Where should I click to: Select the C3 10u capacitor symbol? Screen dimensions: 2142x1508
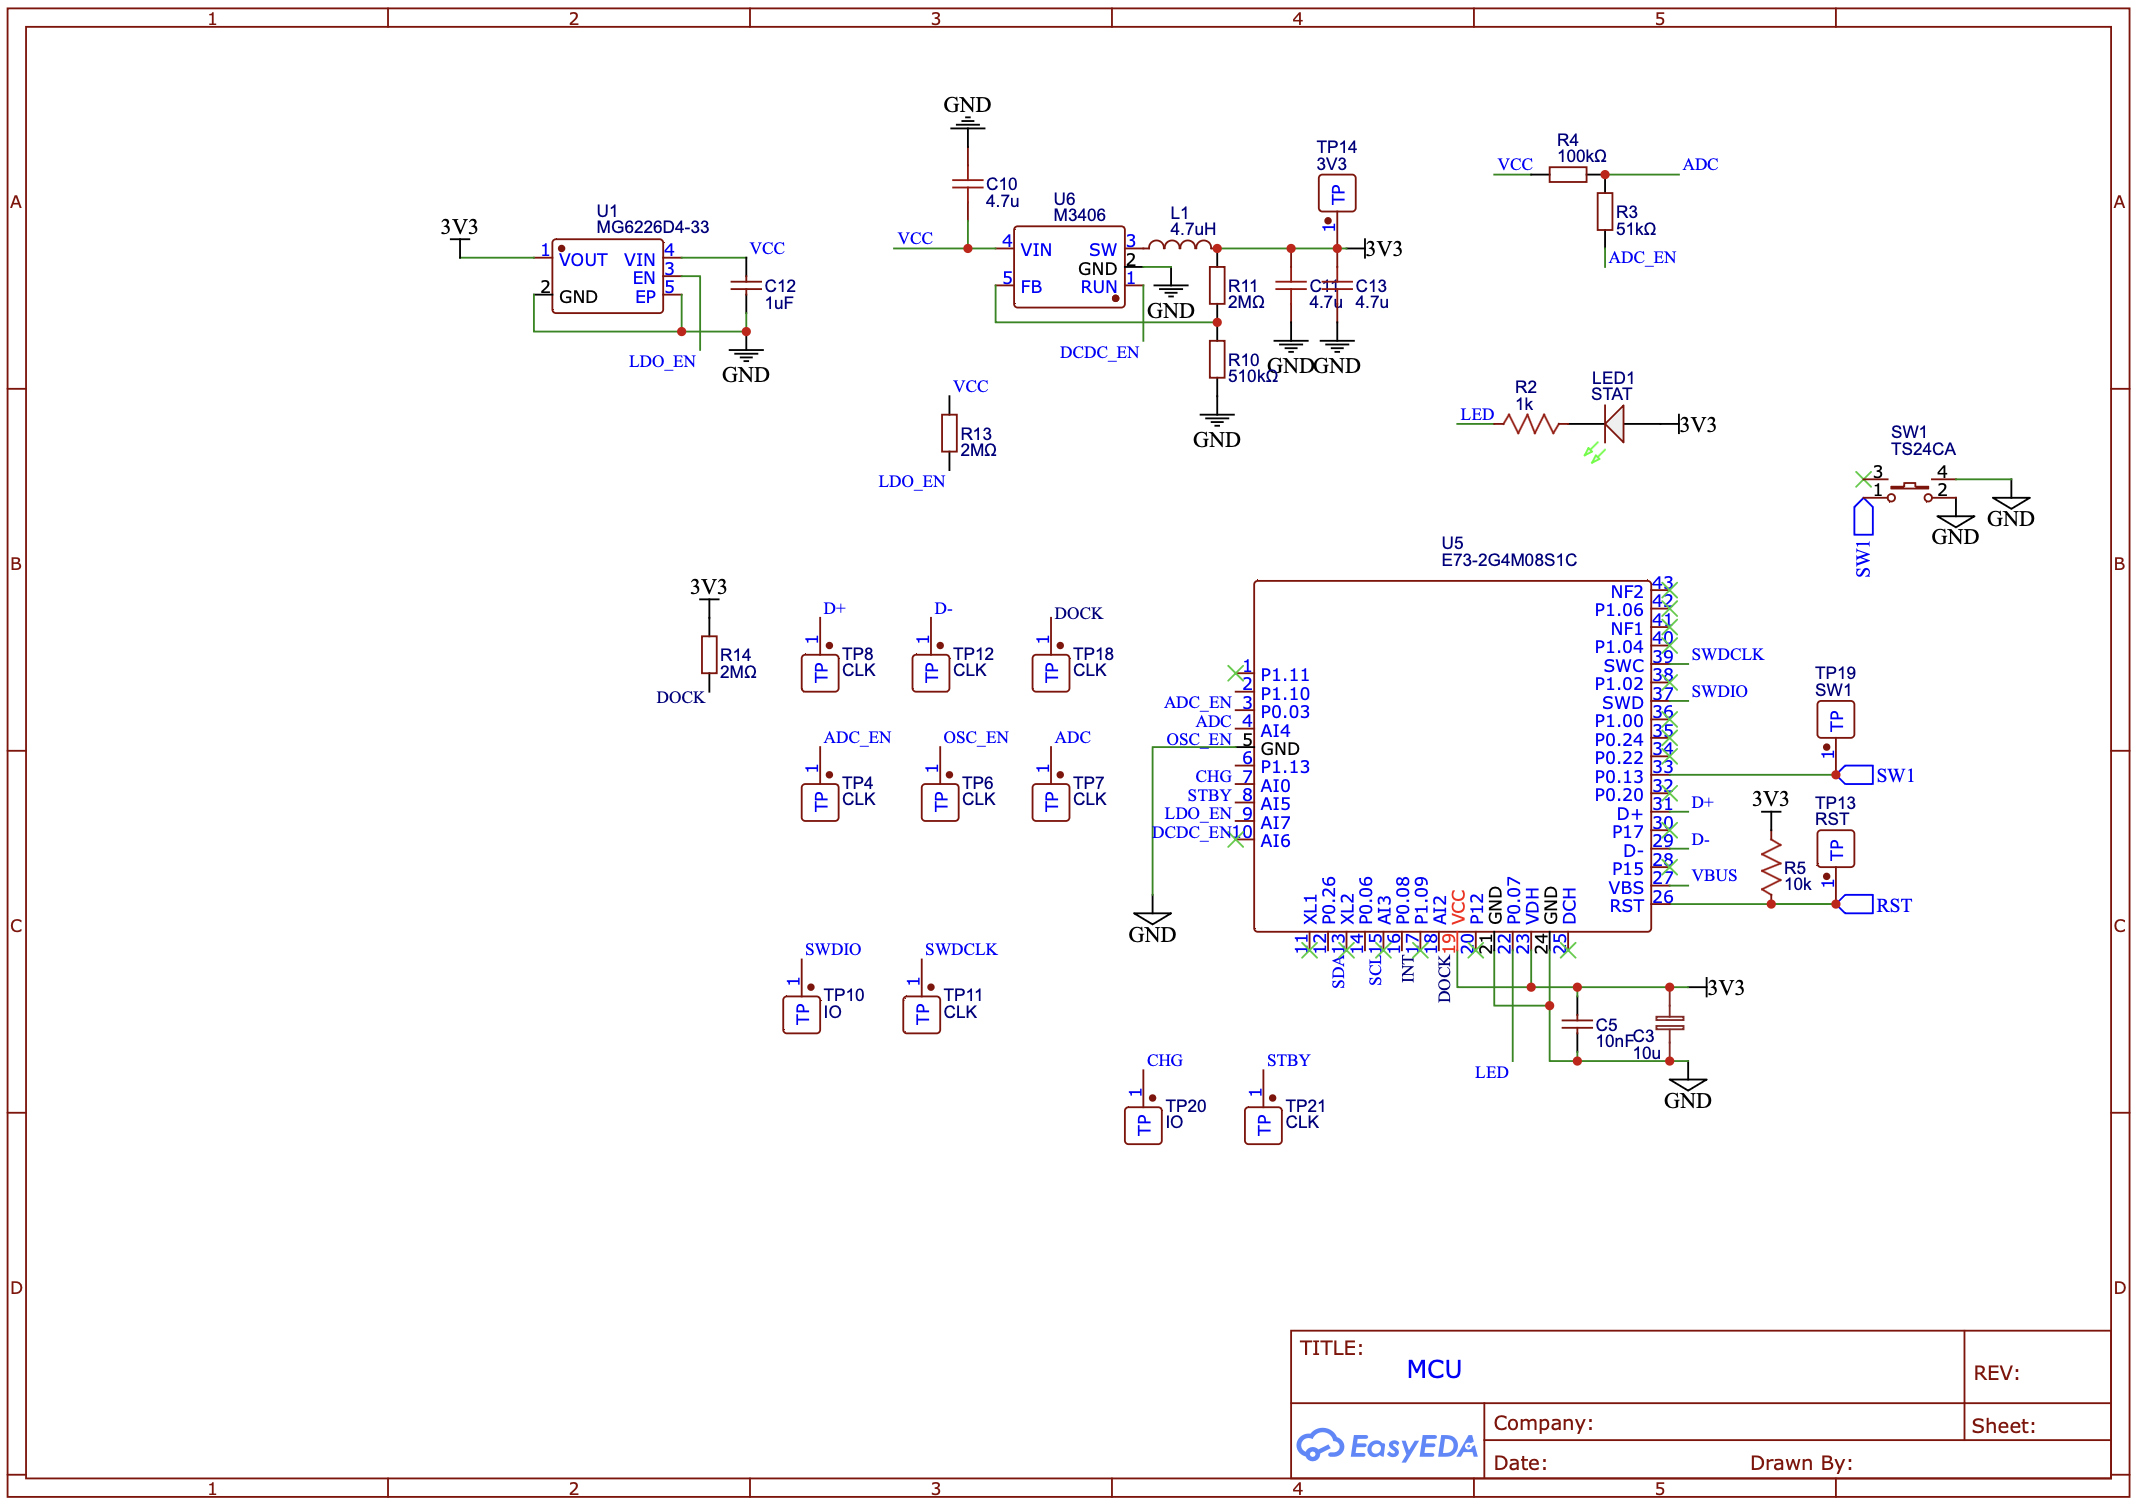click(1669, 1023)
